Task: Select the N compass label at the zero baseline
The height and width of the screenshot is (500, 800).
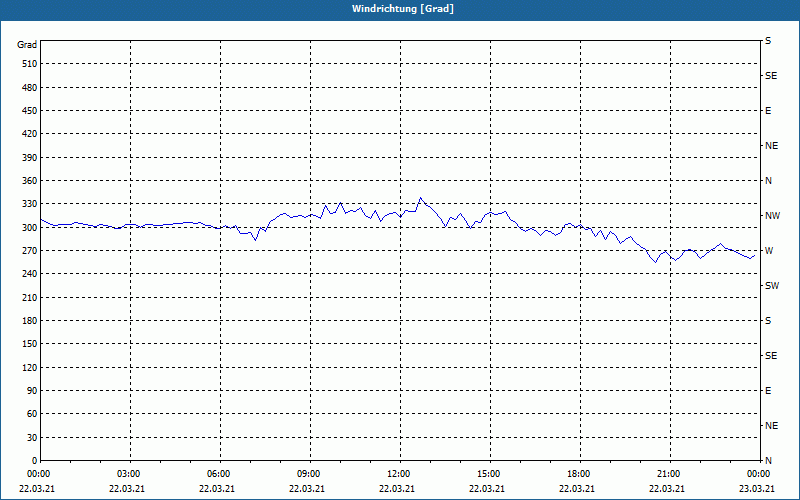Action: (768, 461)
